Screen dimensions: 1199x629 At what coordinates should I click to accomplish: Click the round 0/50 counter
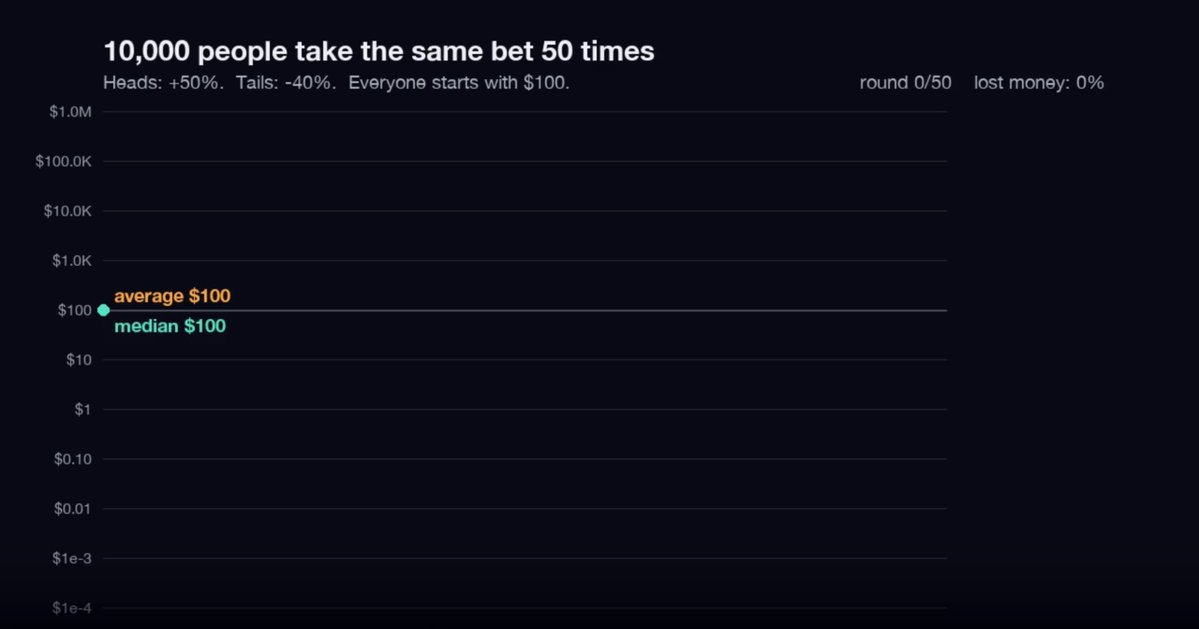pos(905,83)
